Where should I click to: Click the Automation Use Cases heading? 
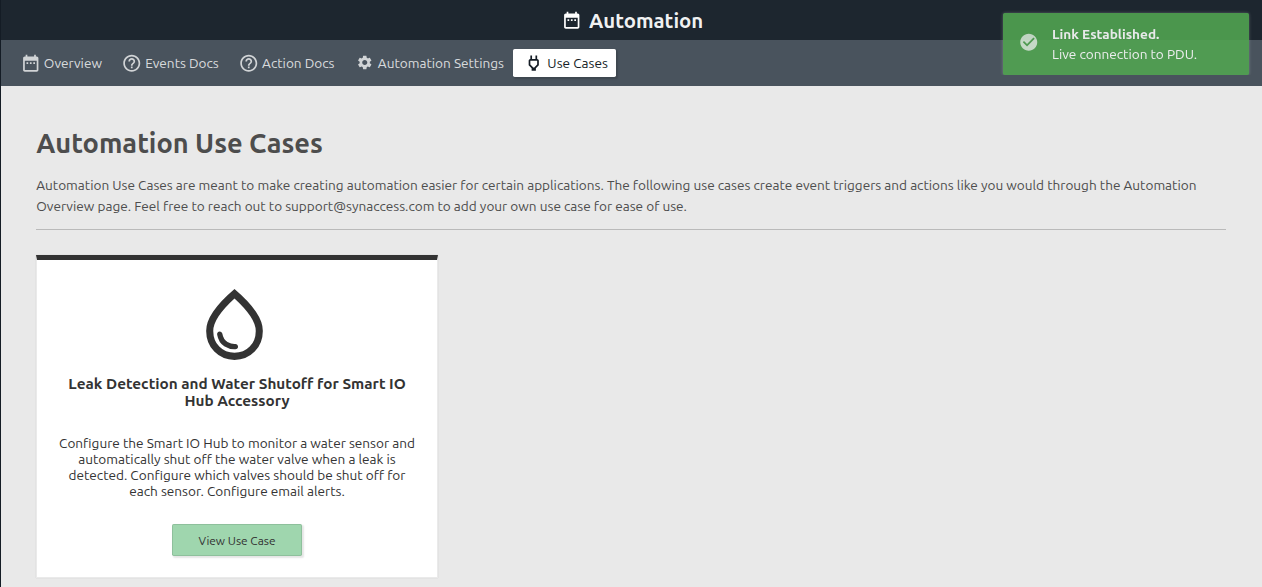[x=180, y=144]
